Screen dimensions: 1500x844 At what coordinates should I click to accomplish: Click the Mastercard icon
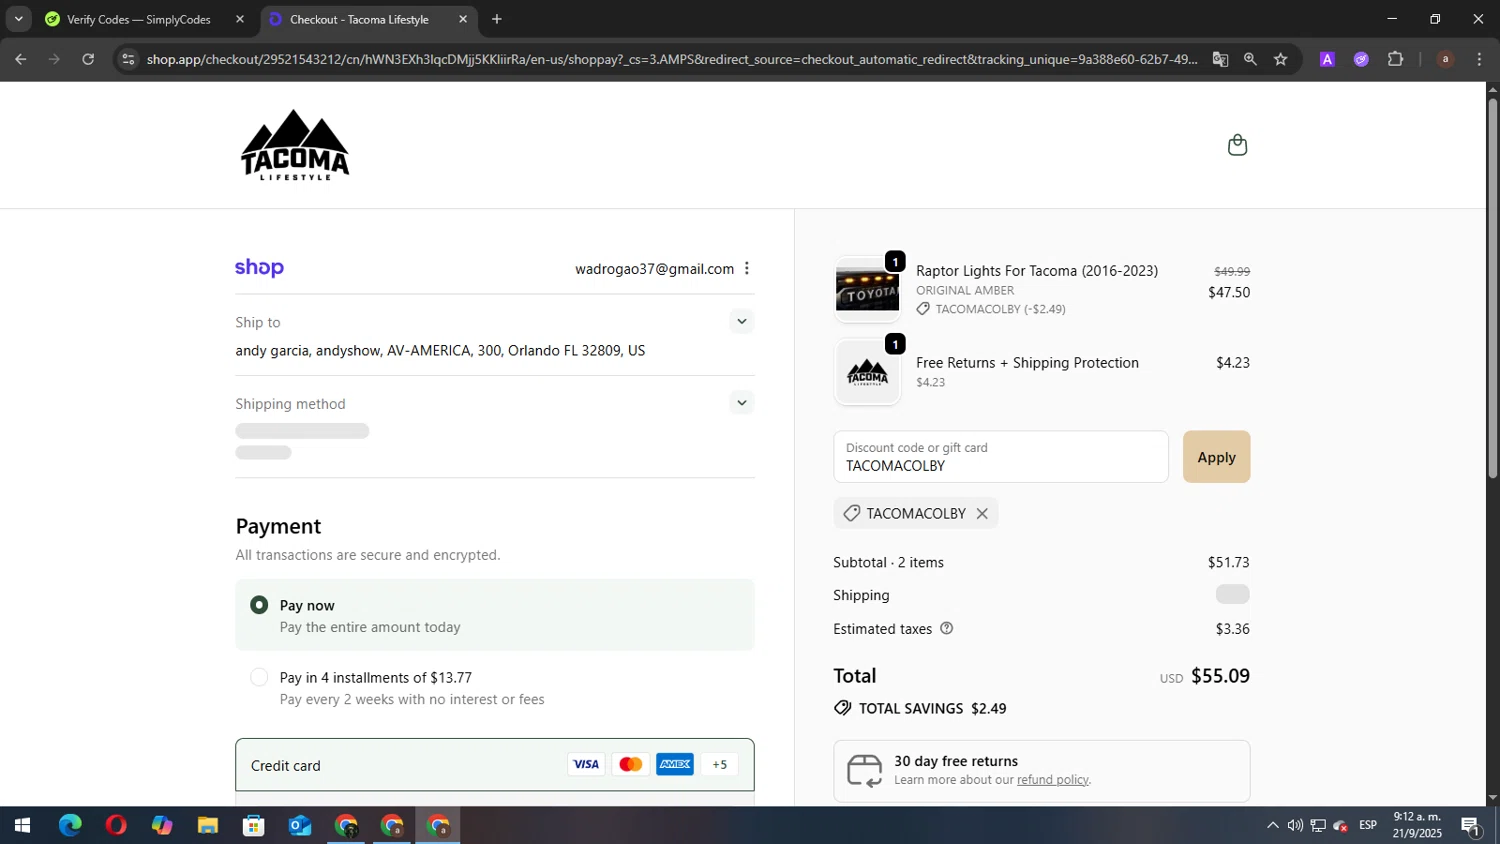click(631, 764)
